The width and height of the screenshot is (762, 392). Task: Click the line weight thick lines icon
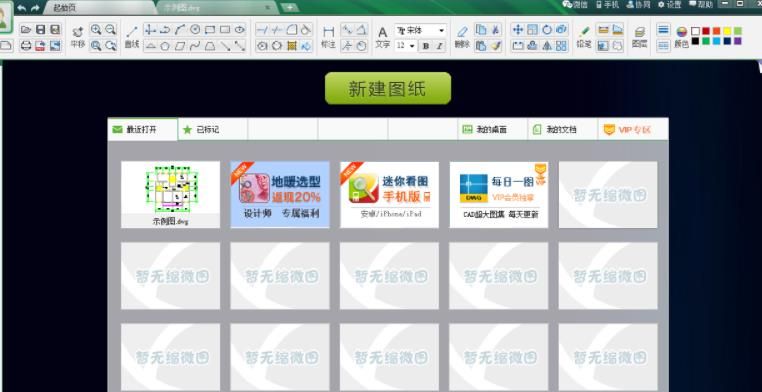click(663, 30)
